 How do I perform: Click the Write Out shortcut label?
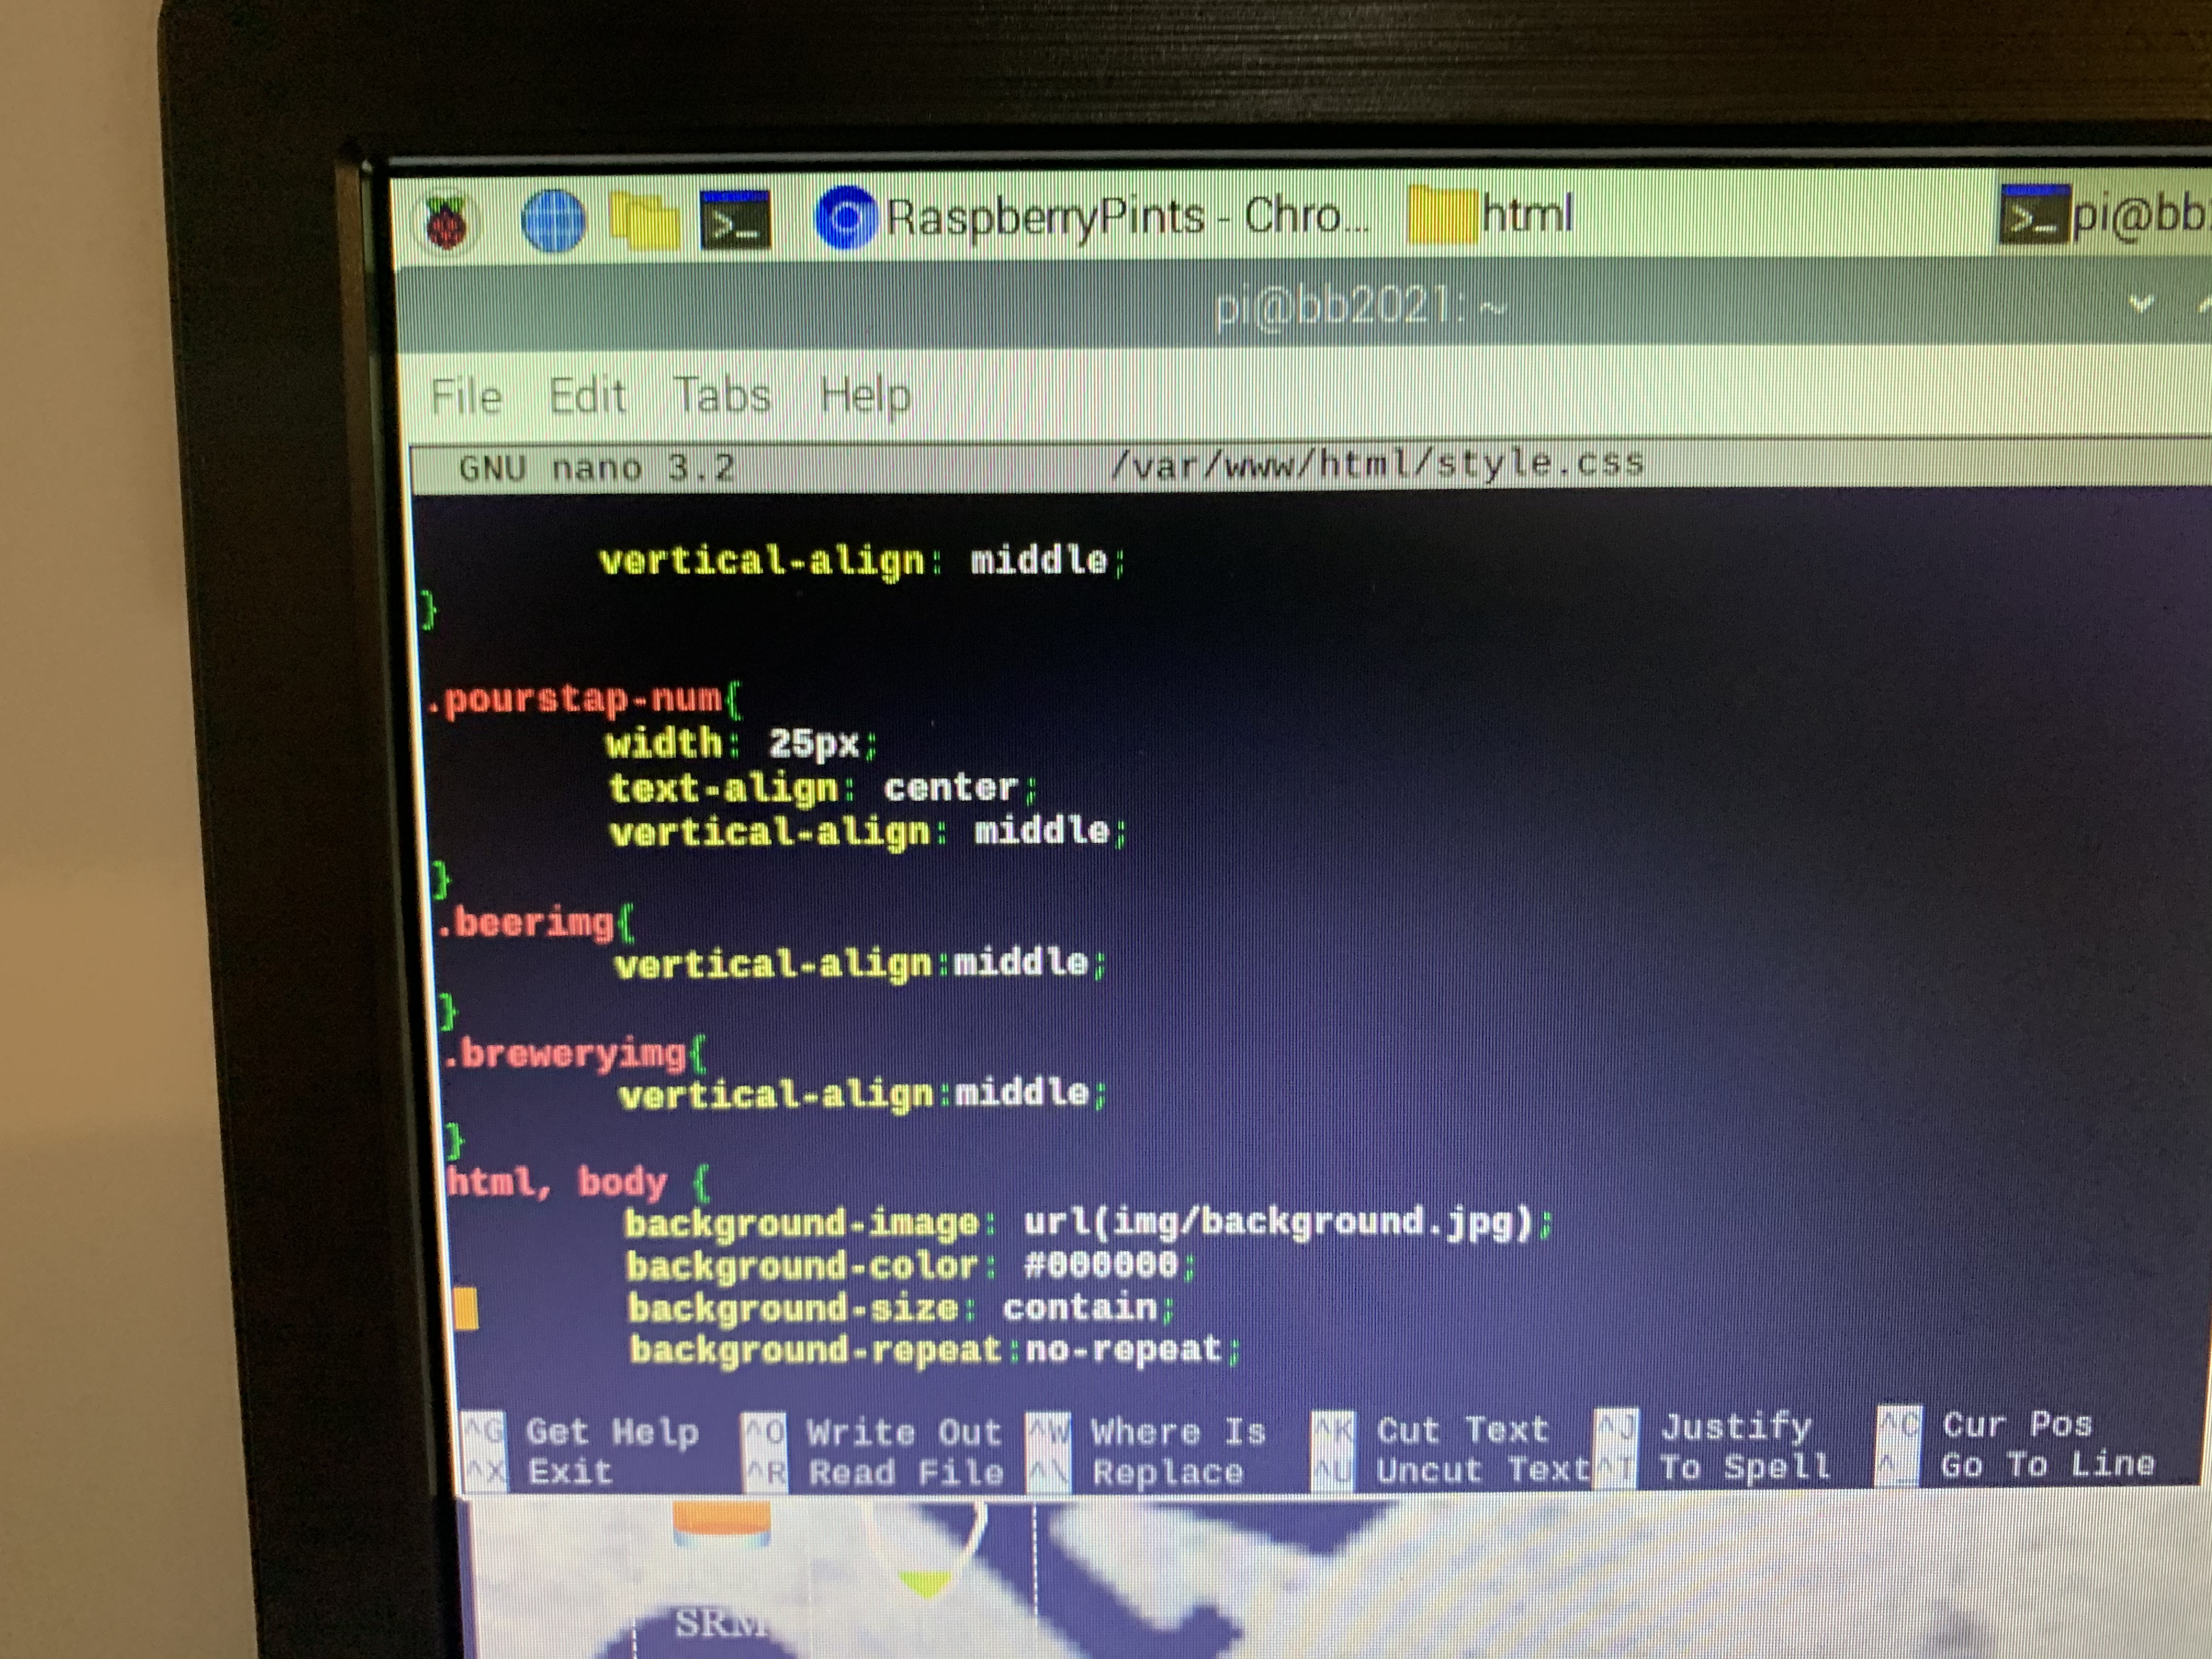(904, 1432)
